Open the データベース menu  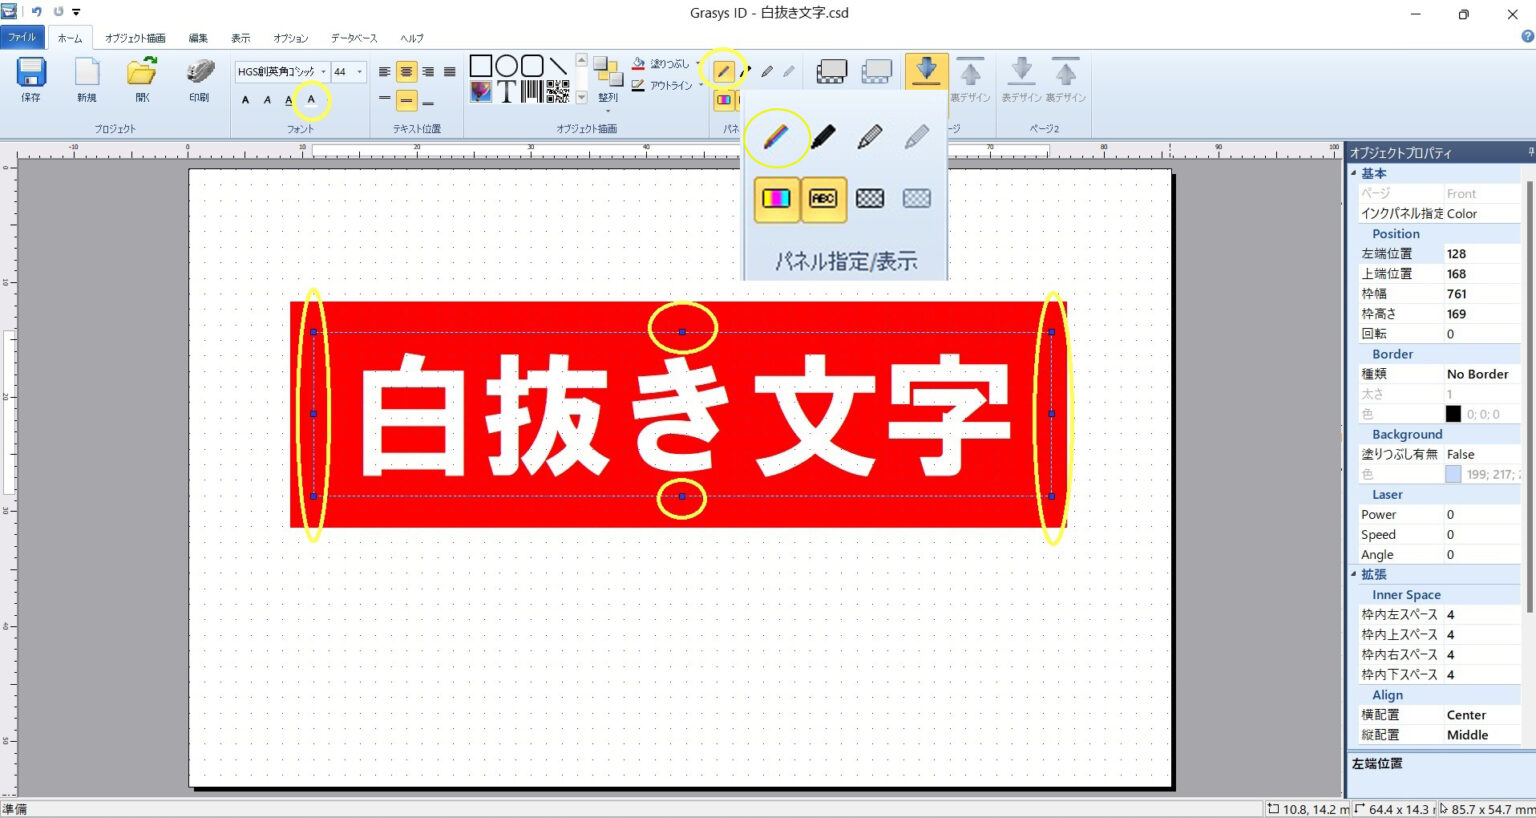pos(353,38)
